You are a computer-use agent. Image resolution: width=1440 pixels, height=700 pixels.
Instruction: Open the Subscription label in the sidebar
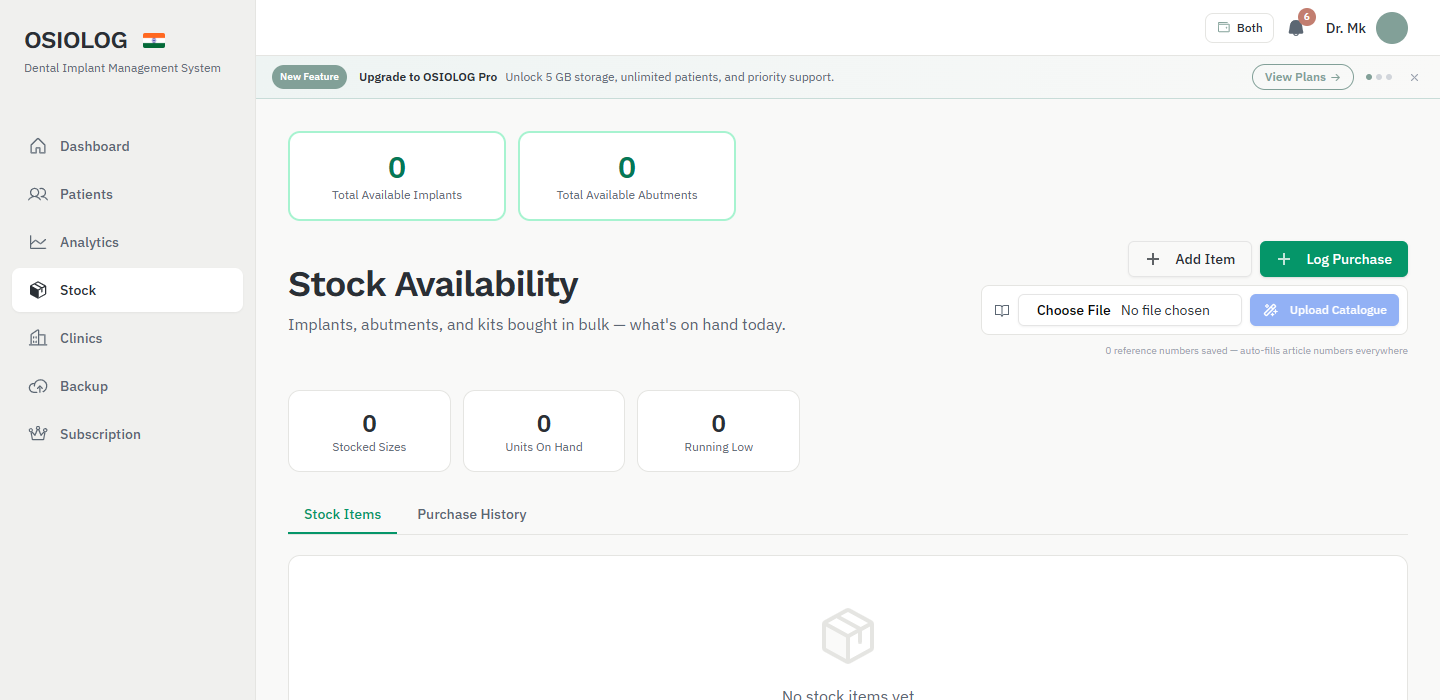tap(100, 434)
